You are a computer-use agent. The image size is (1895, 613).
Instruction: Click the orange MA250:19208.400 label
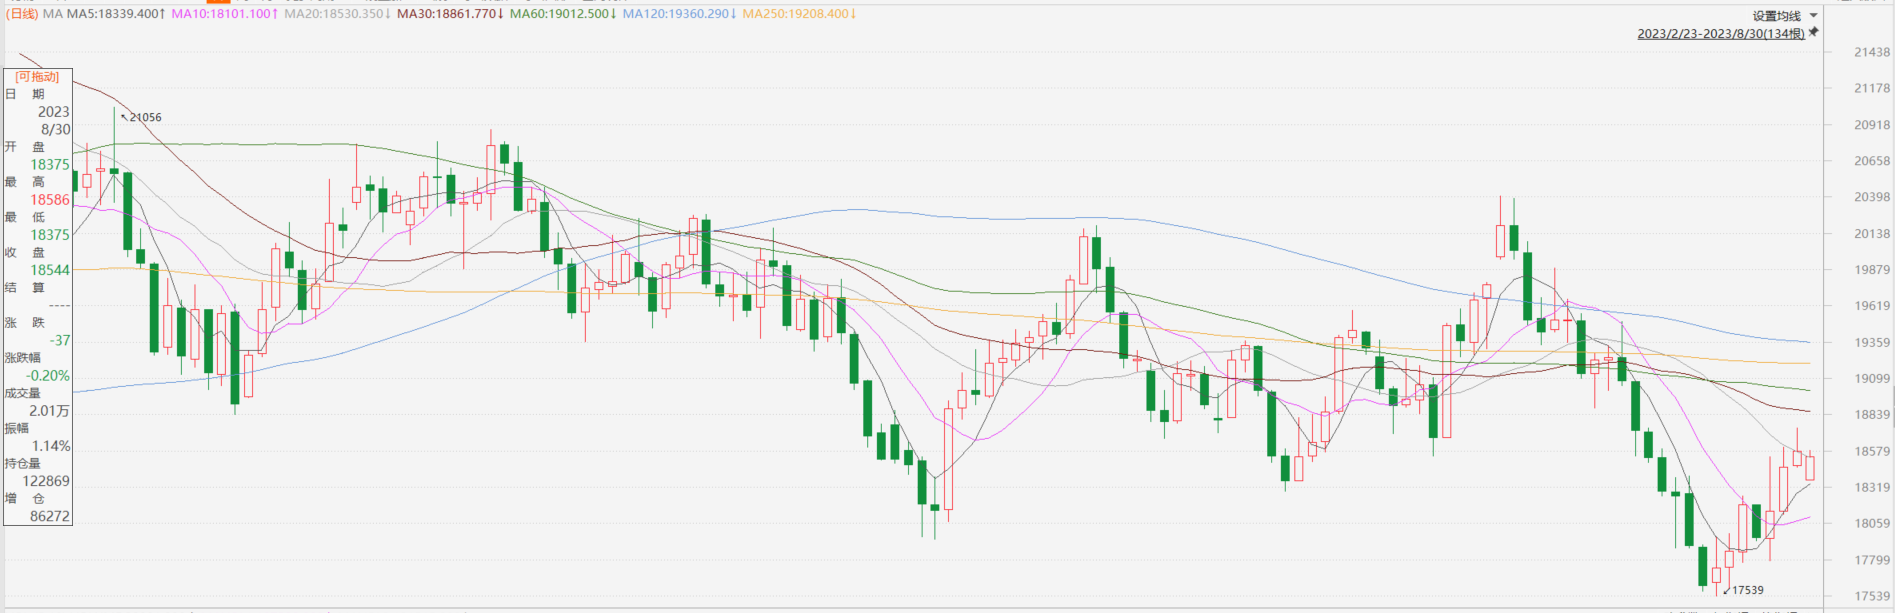[798, 14]
